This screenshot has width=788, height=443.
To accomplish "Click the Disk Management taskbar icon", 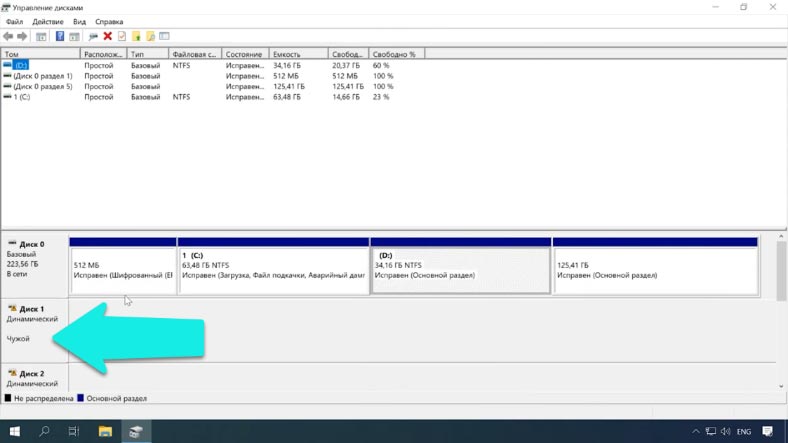I will 136,432.
